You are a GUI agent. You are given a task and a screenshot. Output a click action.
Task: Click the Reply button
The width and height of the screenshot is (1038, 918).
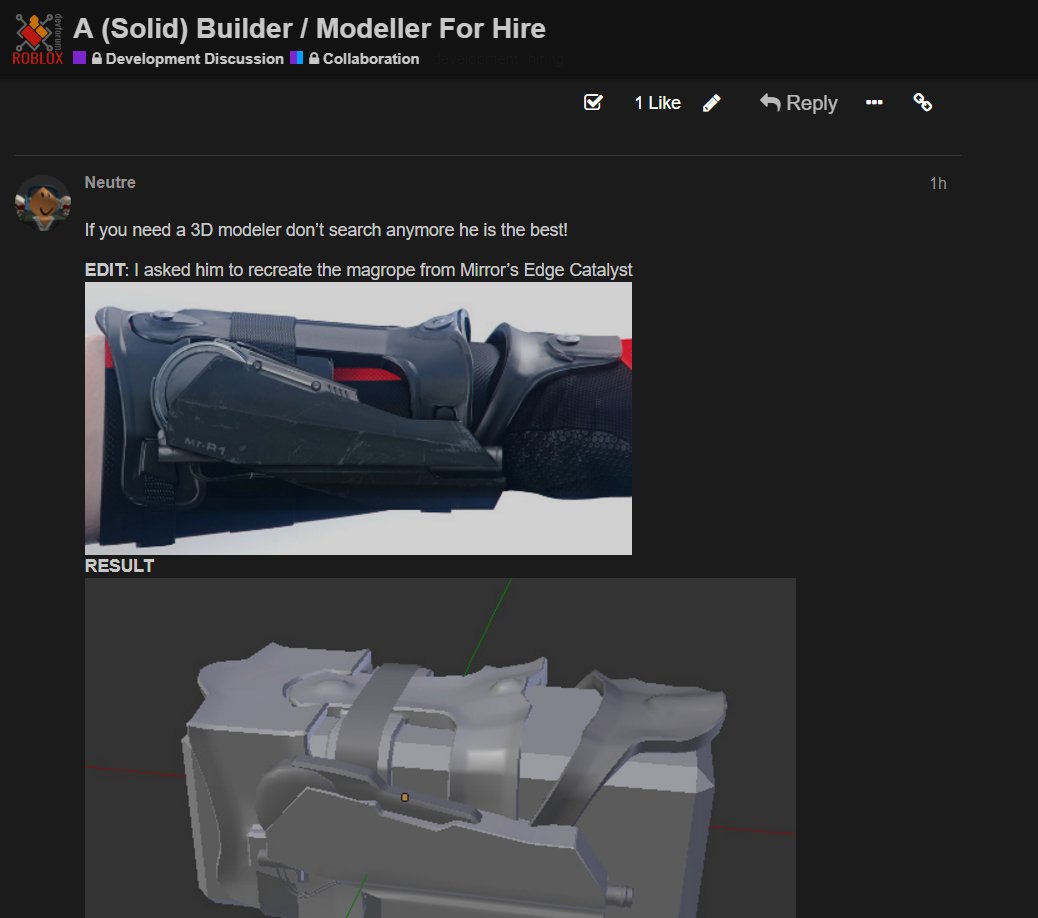798,103
